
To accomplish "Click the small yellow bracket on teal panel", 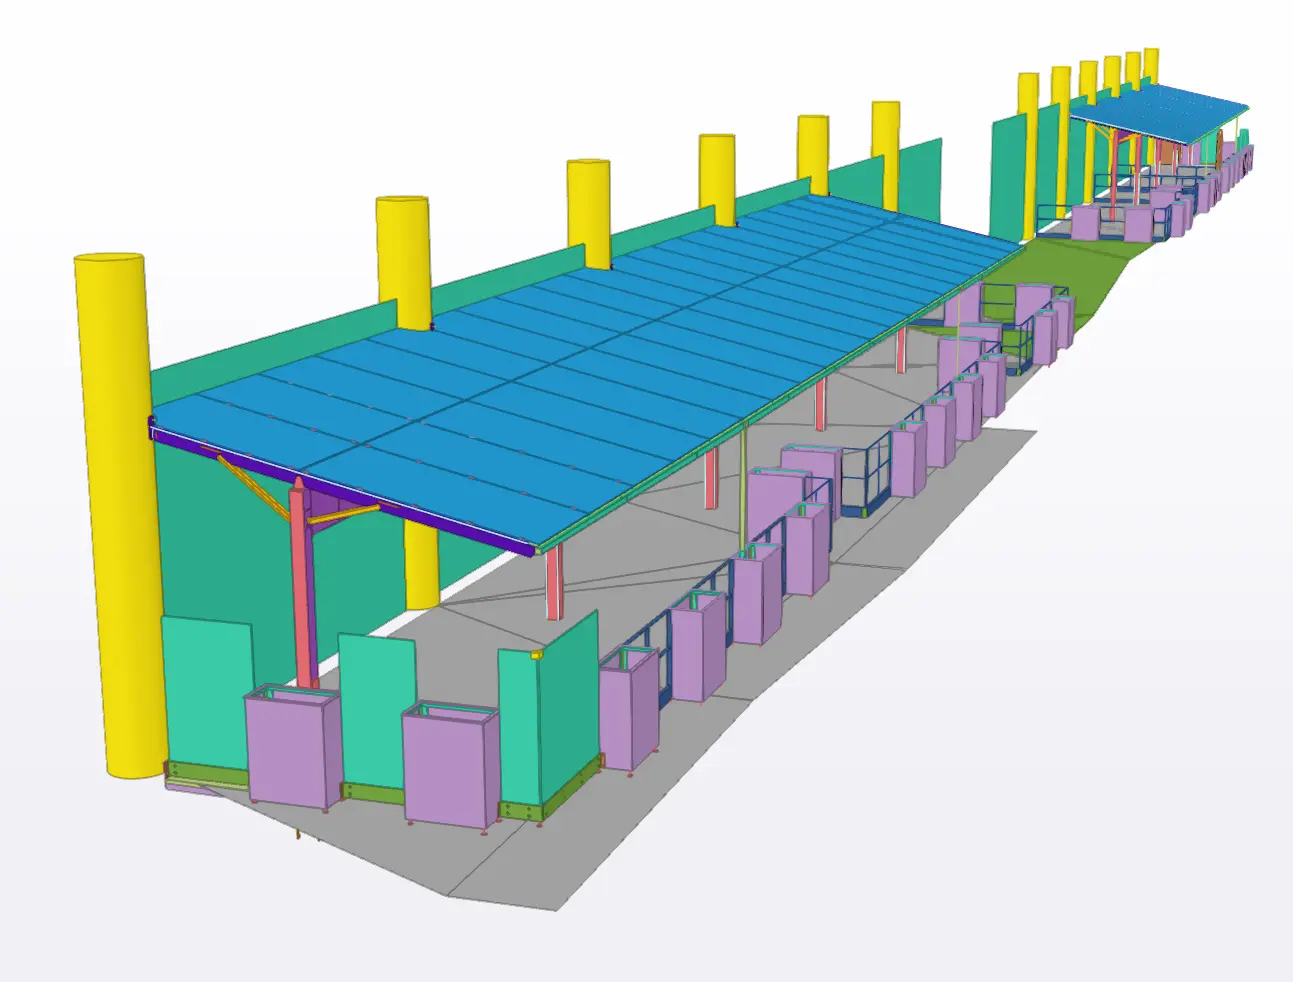I will pyautogui.click(x=537, y=654).
